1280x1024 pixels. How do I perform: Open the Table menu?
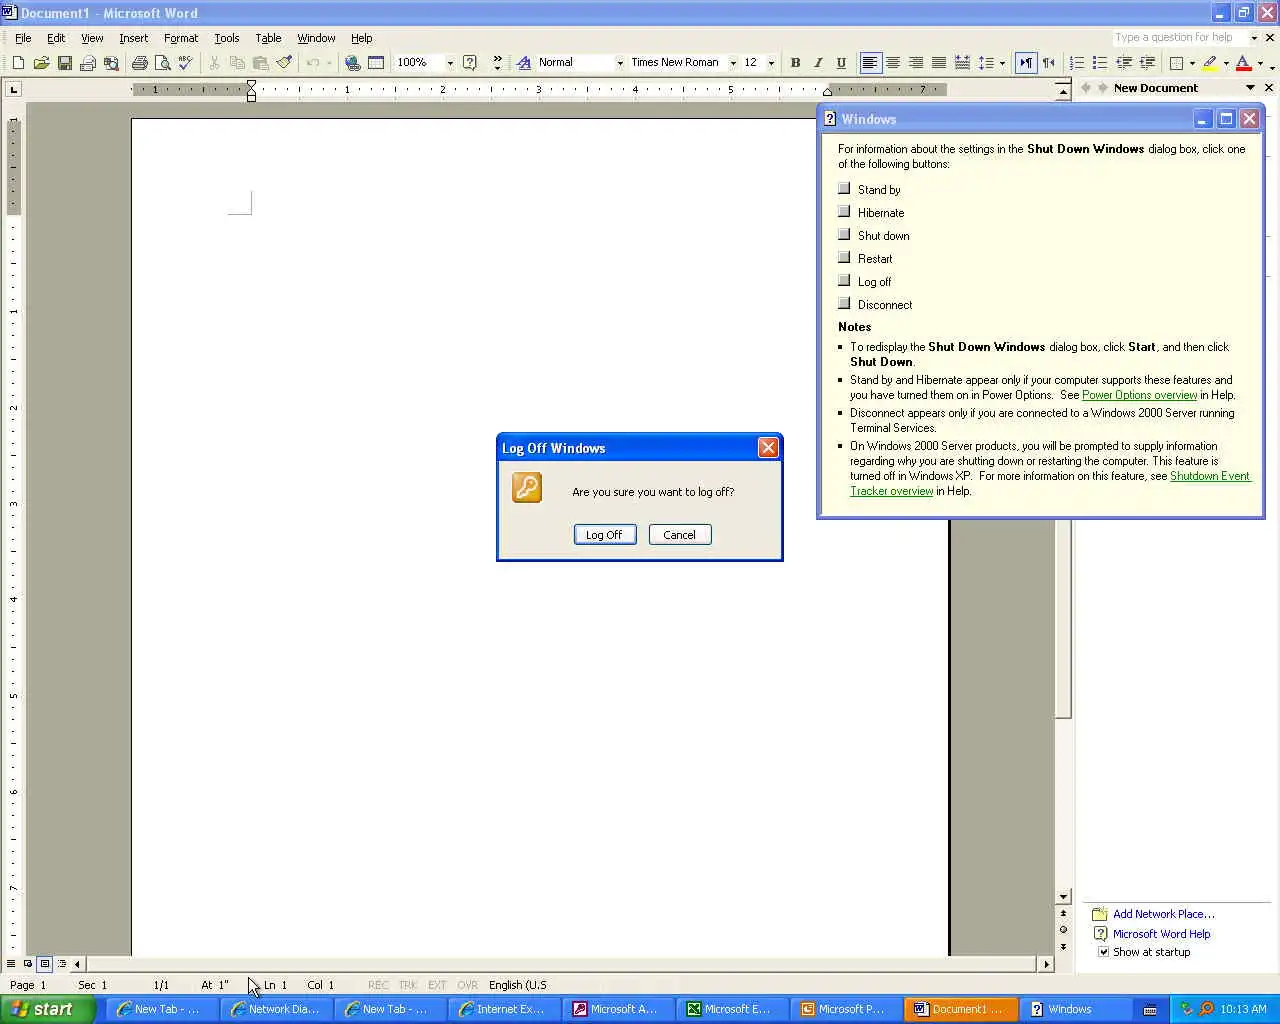click(x=268, y=38)
